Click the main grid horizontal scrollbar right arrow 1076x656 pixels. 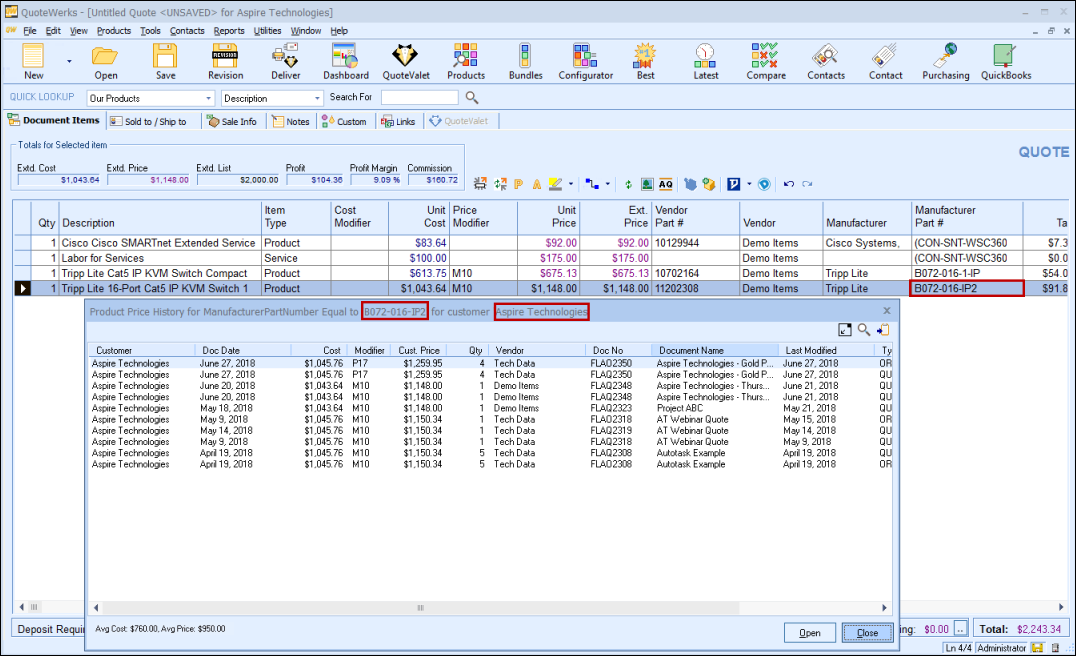point(1061,607)
